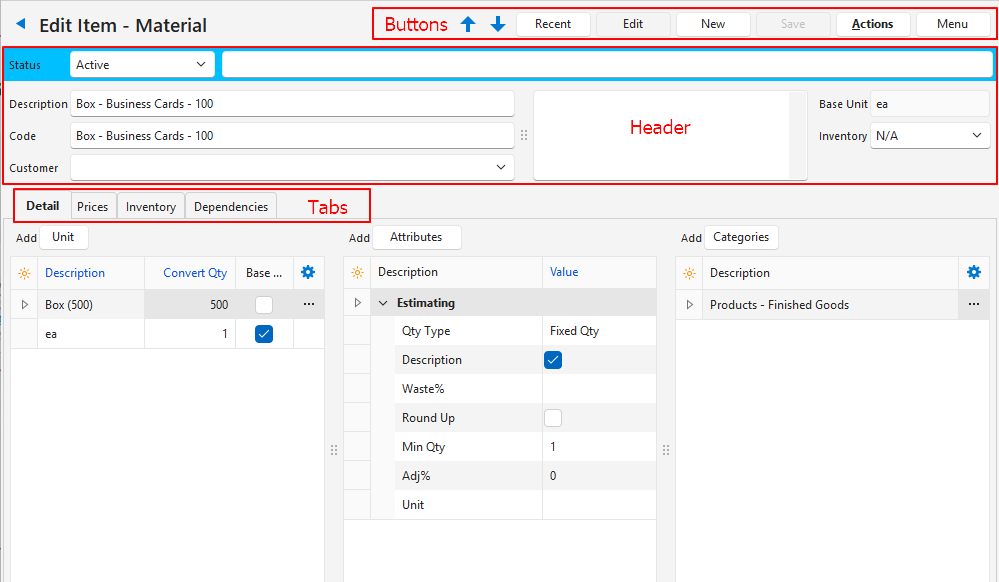999x582 pixels.
Task: Click ellipsis on Products - Finished Goods row
Action: coord(973,304)
